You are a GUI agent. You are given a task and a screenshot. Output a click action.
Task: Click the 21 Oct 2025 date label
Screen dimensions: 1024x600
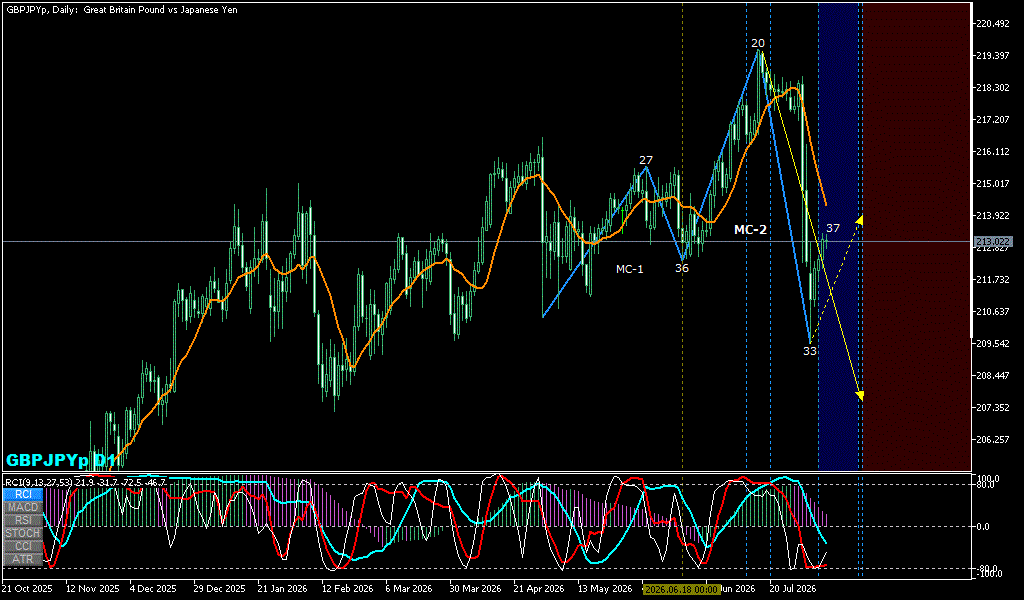pos(28,589)
